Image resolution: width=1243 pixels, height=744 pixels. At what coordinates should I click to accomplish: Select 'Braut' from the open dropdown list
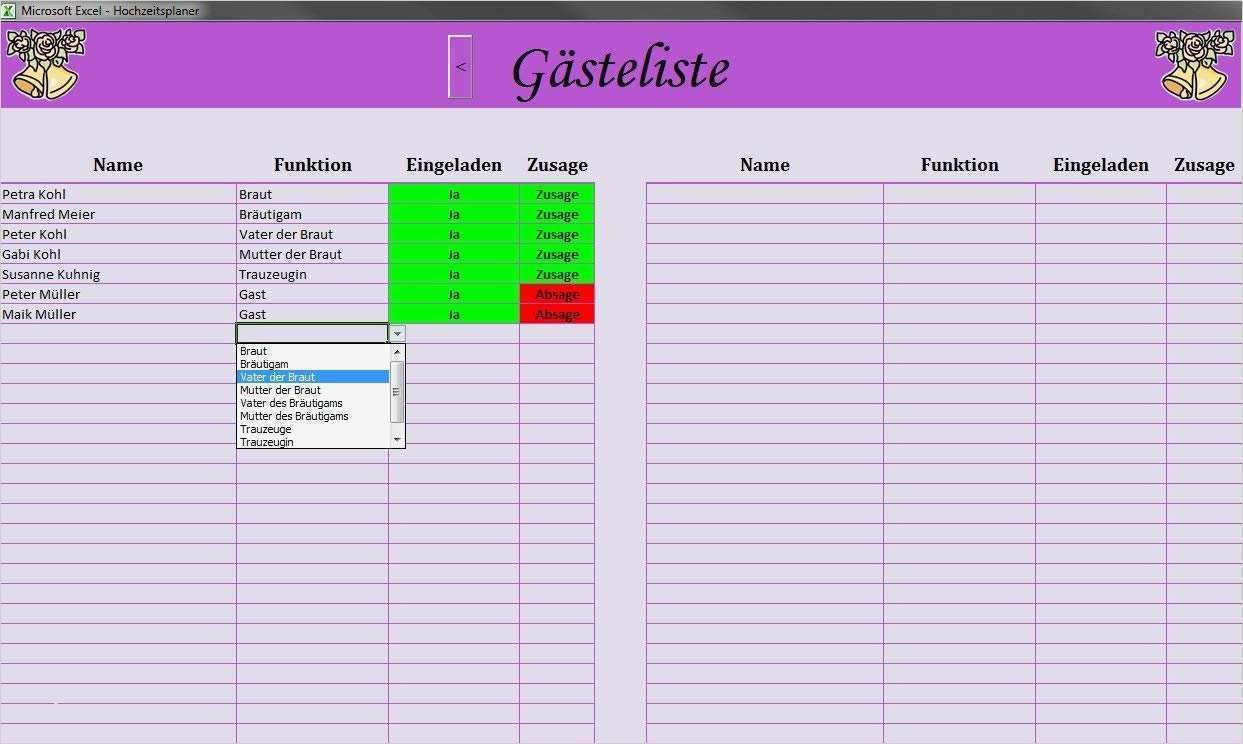pos(252,351)
